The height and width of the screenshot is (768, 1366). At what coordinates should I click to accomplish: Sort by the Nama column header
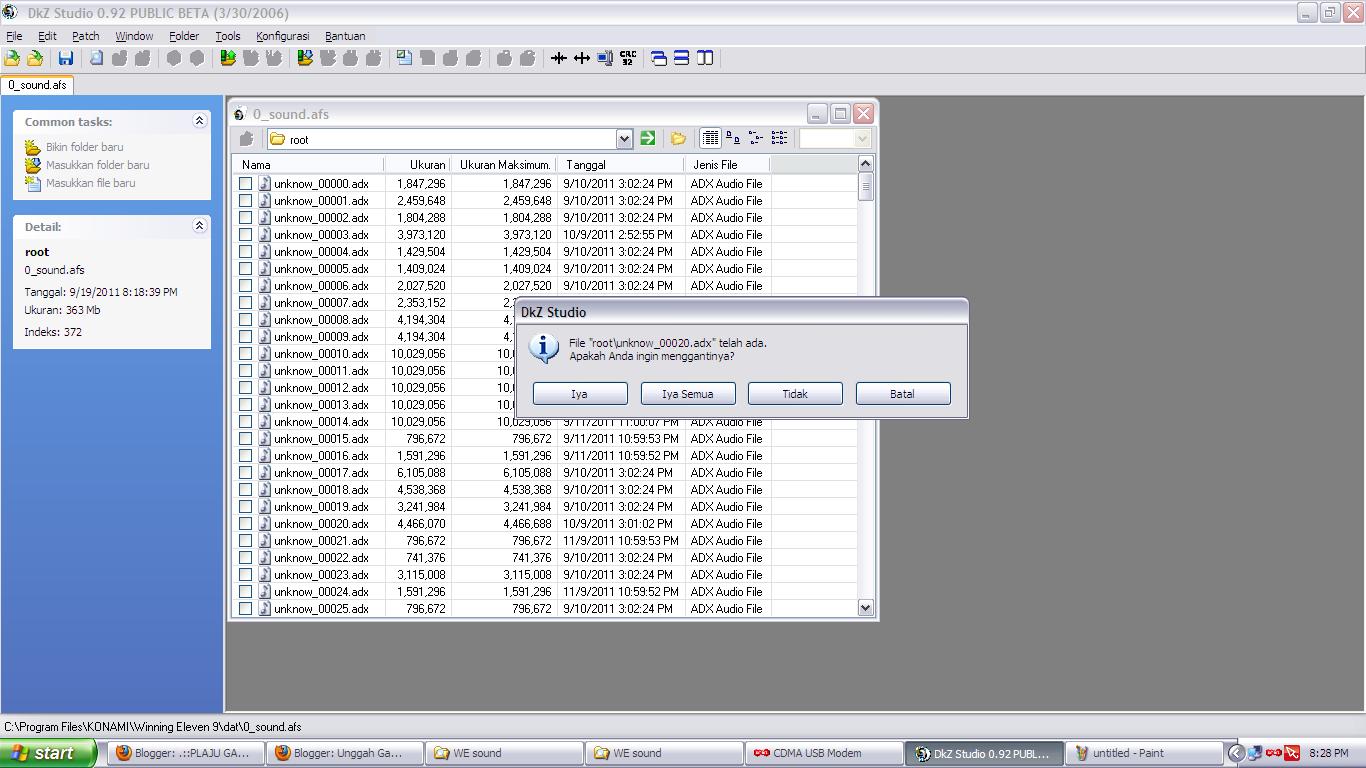point(309,165)
